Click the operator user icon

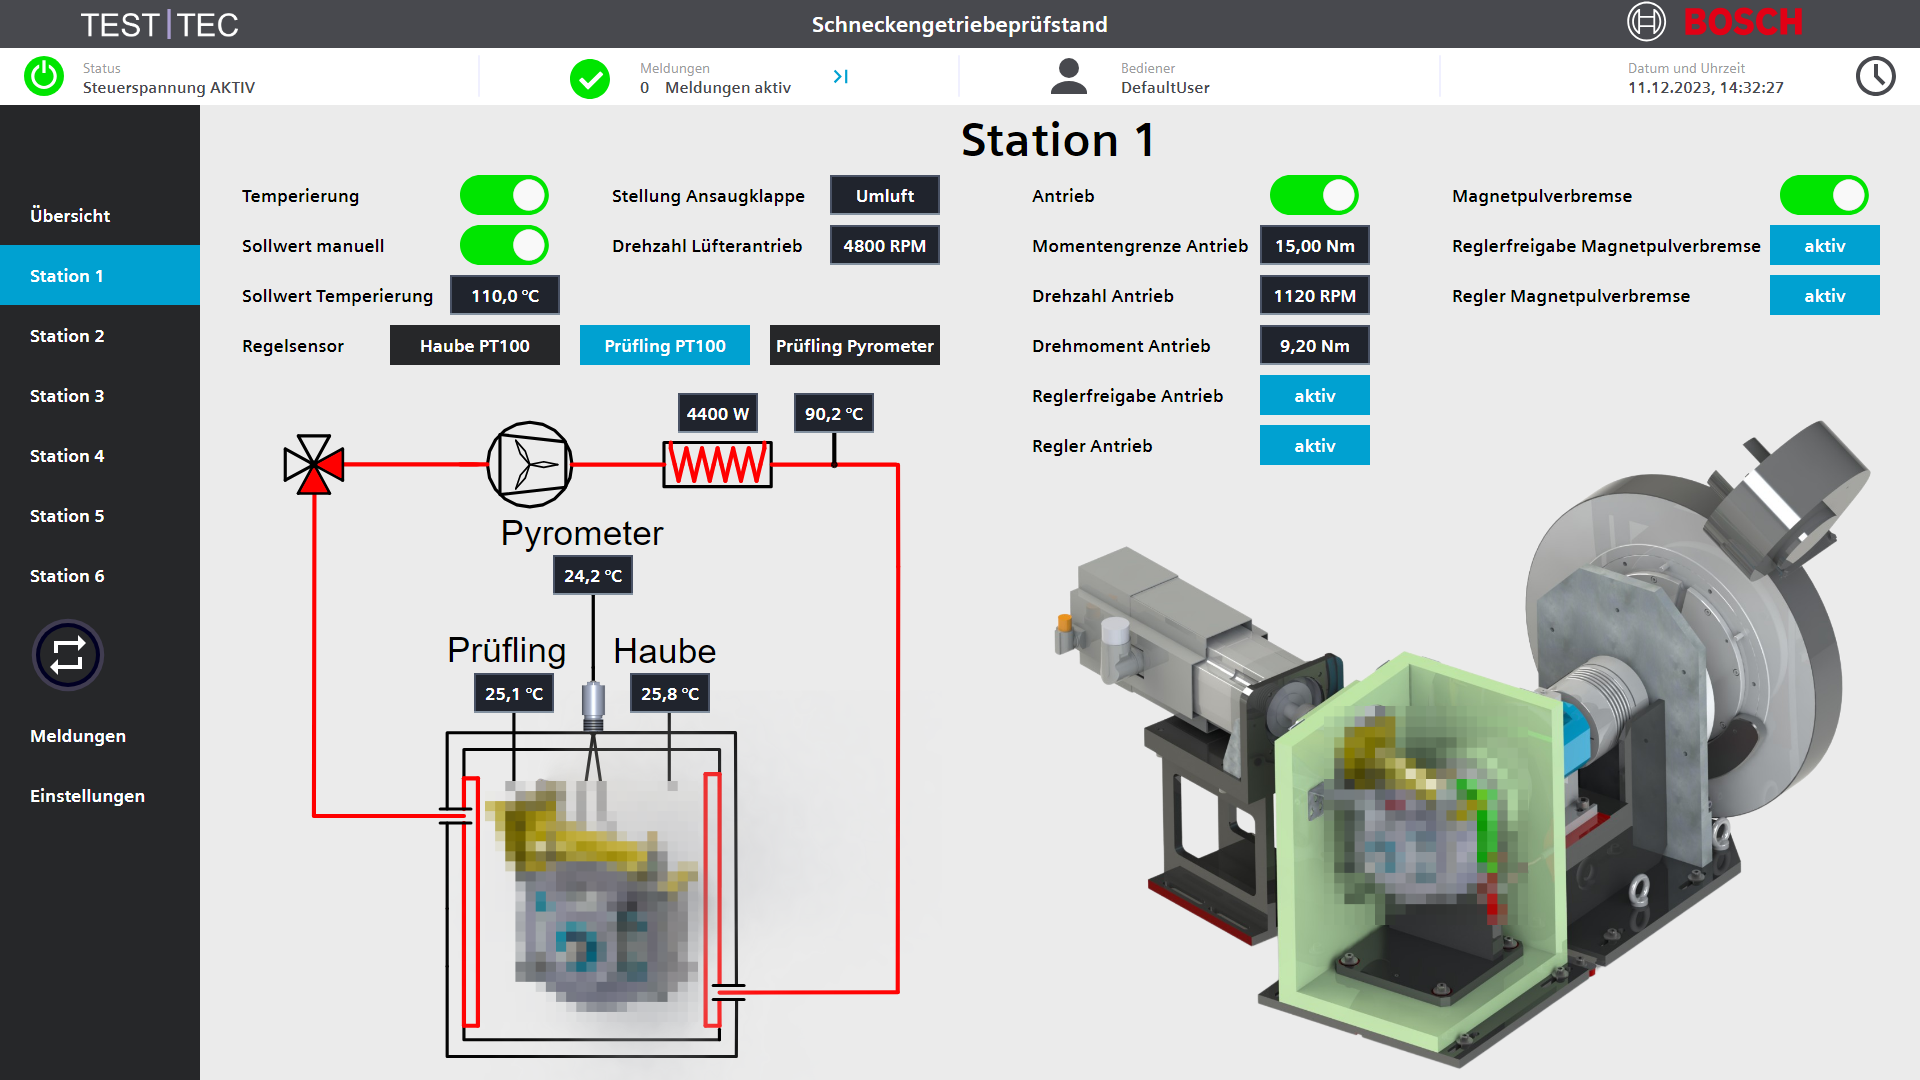tap(1069, 77)
